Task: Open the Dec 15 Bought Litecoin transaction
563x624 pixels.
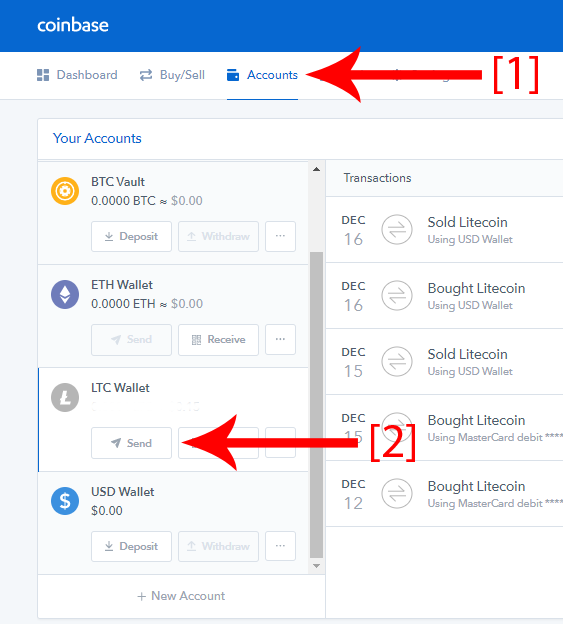Action: click(x=444, y=428)
